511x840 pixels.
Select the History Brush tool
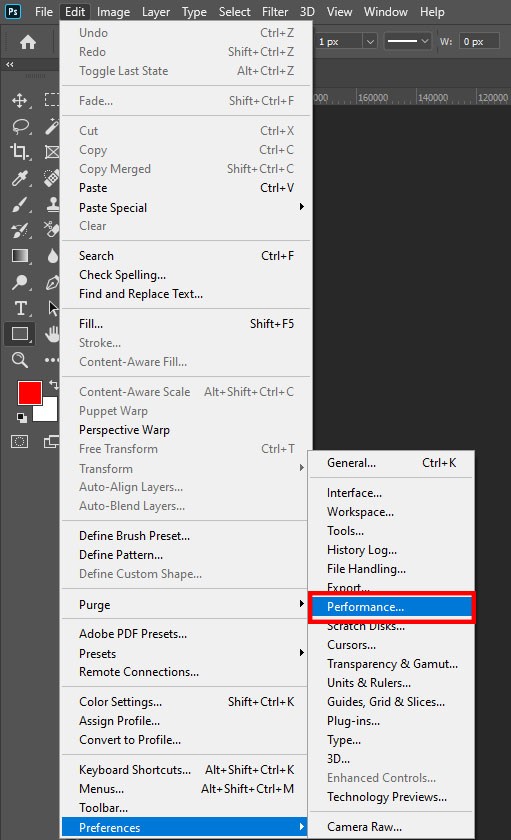20,230
